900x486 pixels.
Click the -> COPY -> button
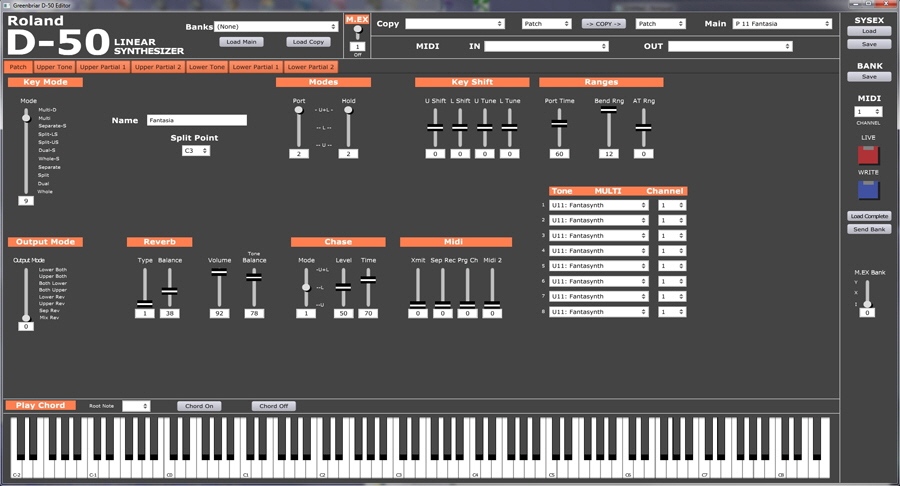coord(603,24)
